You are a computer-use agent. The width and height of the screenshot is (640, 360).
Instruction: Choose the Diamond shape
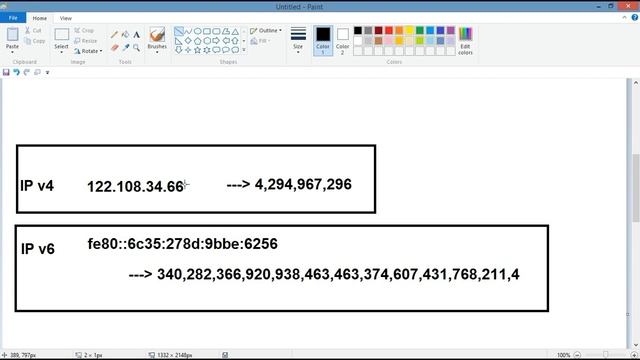[x=188, y=41]
